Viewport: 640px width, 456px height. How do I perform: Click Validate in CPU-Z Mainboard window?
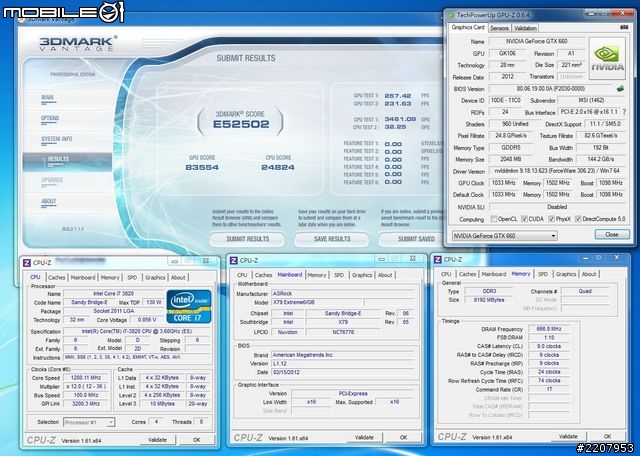point(364,437)
